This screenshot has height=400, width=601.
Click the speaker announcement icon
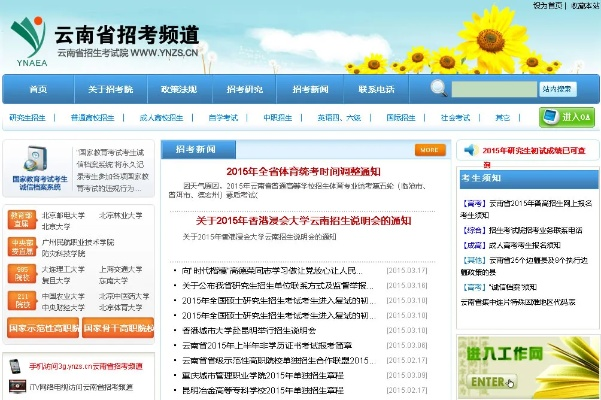tap(468, 150)
